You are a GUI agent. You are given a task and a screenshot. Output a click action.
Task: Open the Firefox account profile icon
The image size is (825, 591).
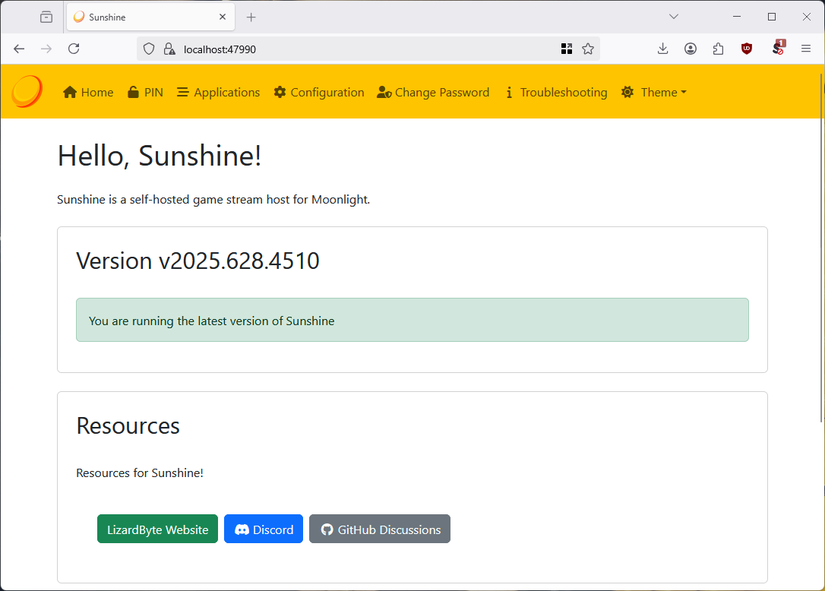(690, 48)
